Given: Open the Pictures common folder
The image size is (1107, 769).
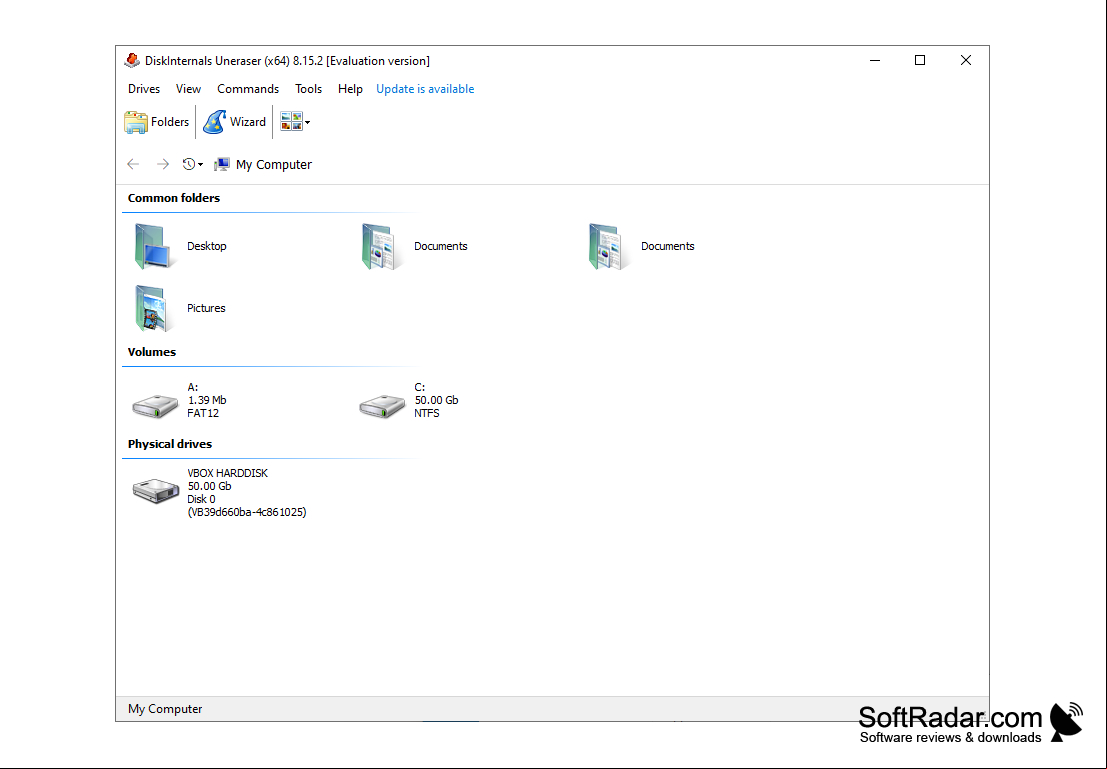Looking at the screenshot, I should (x=153, y=309).
